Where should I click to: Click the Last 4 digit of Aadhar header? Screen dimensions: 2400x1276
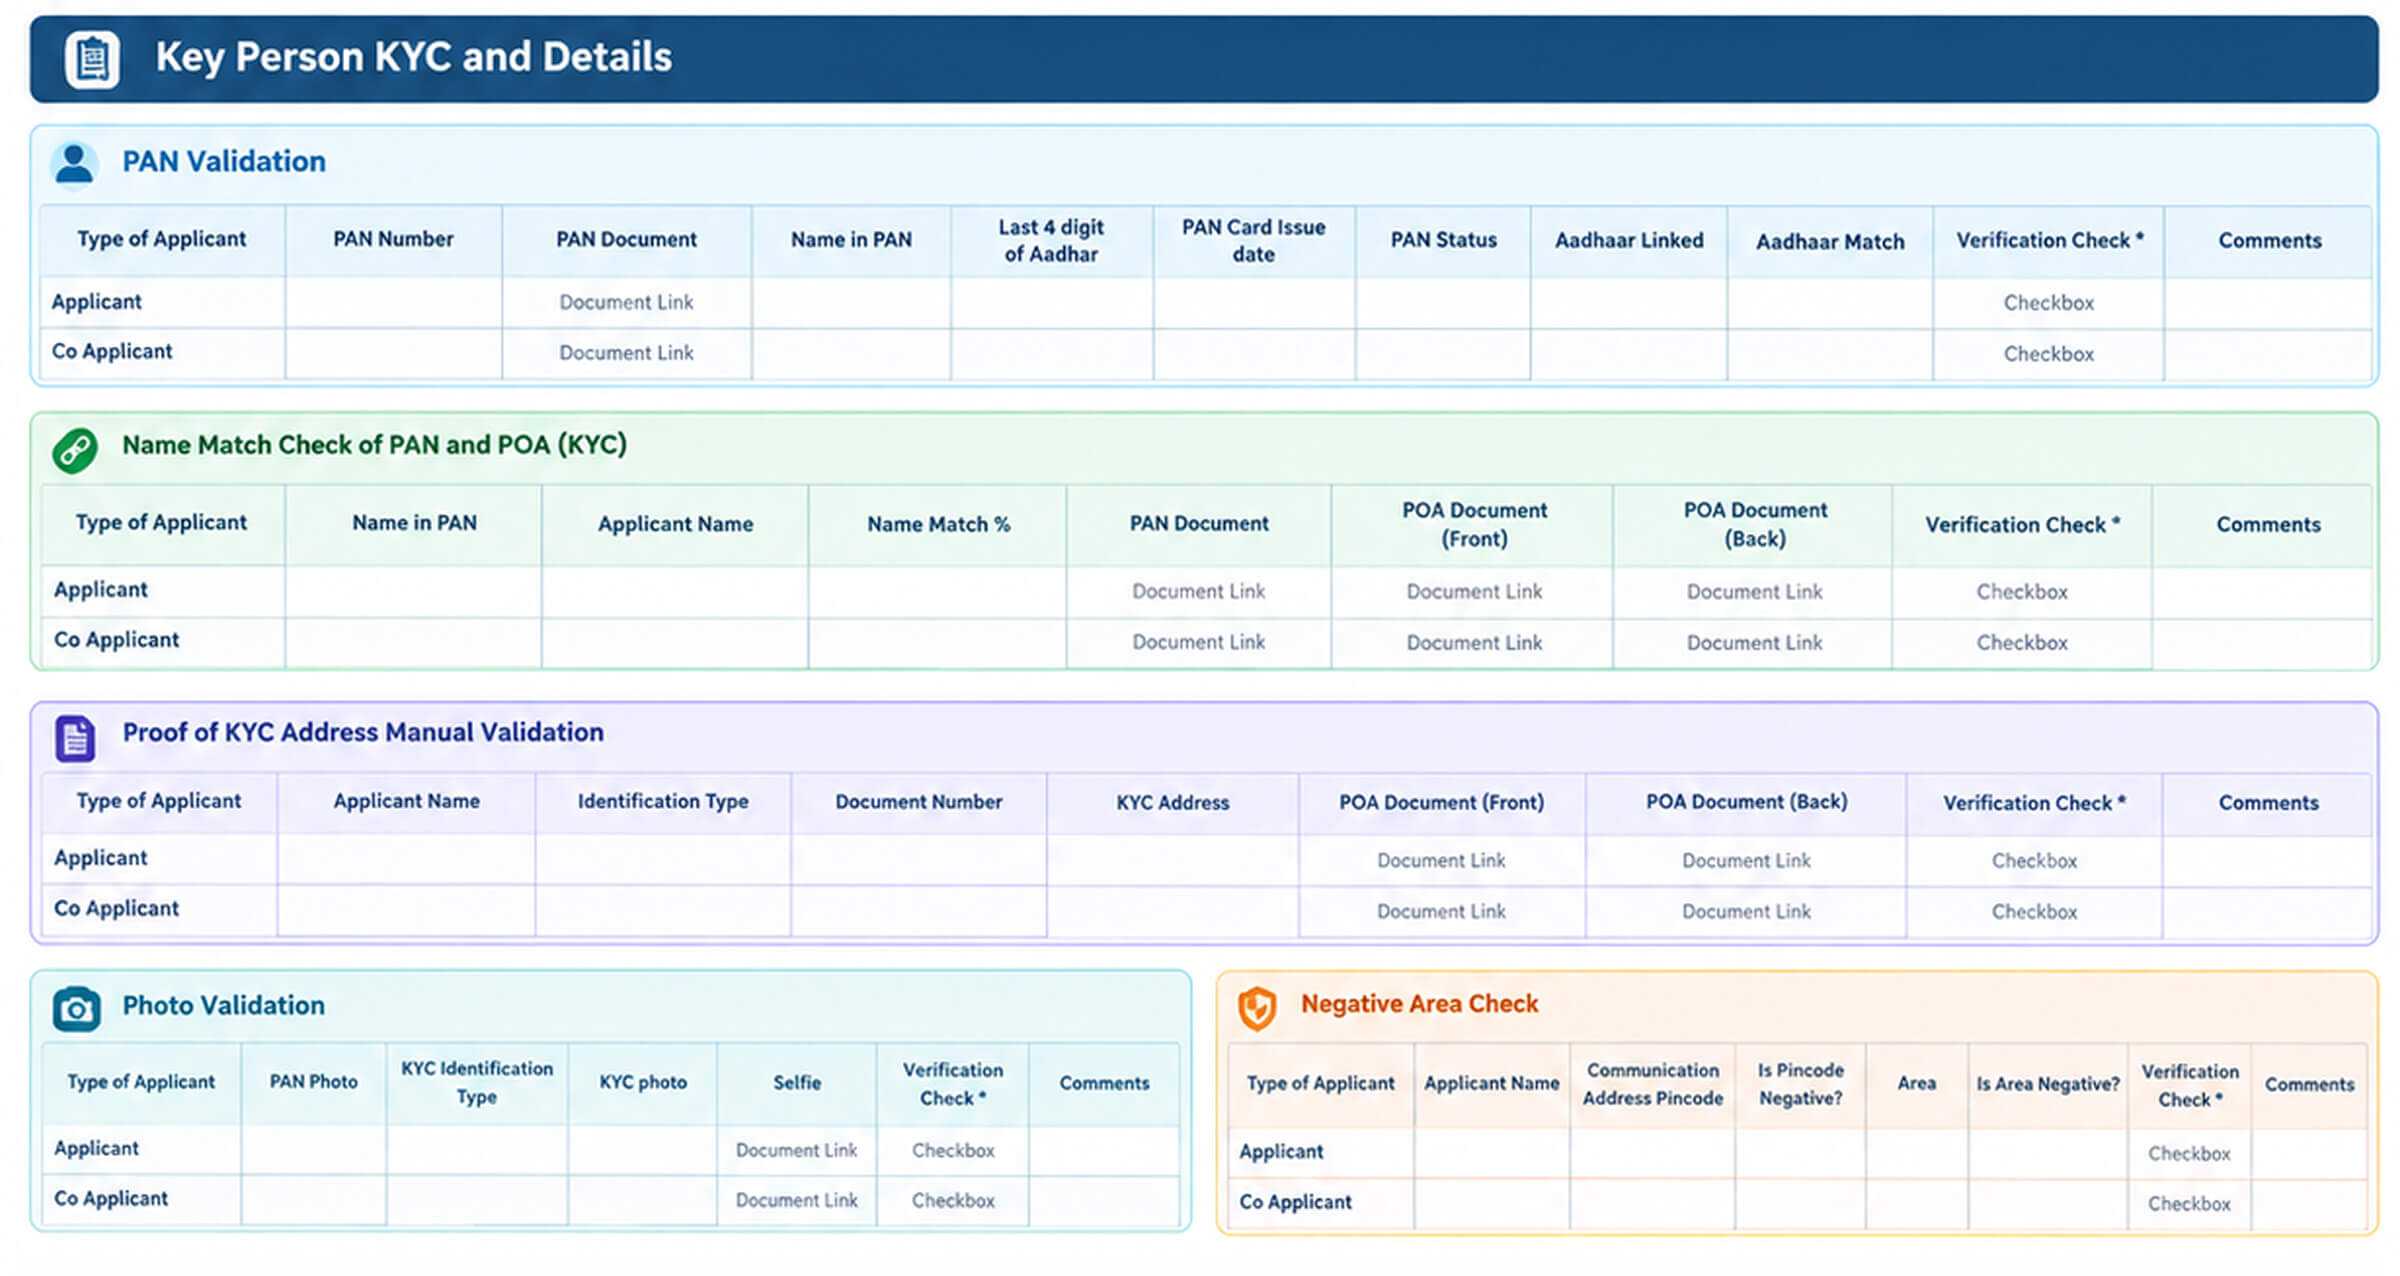pyautogui.click(x=1051, y=241)
